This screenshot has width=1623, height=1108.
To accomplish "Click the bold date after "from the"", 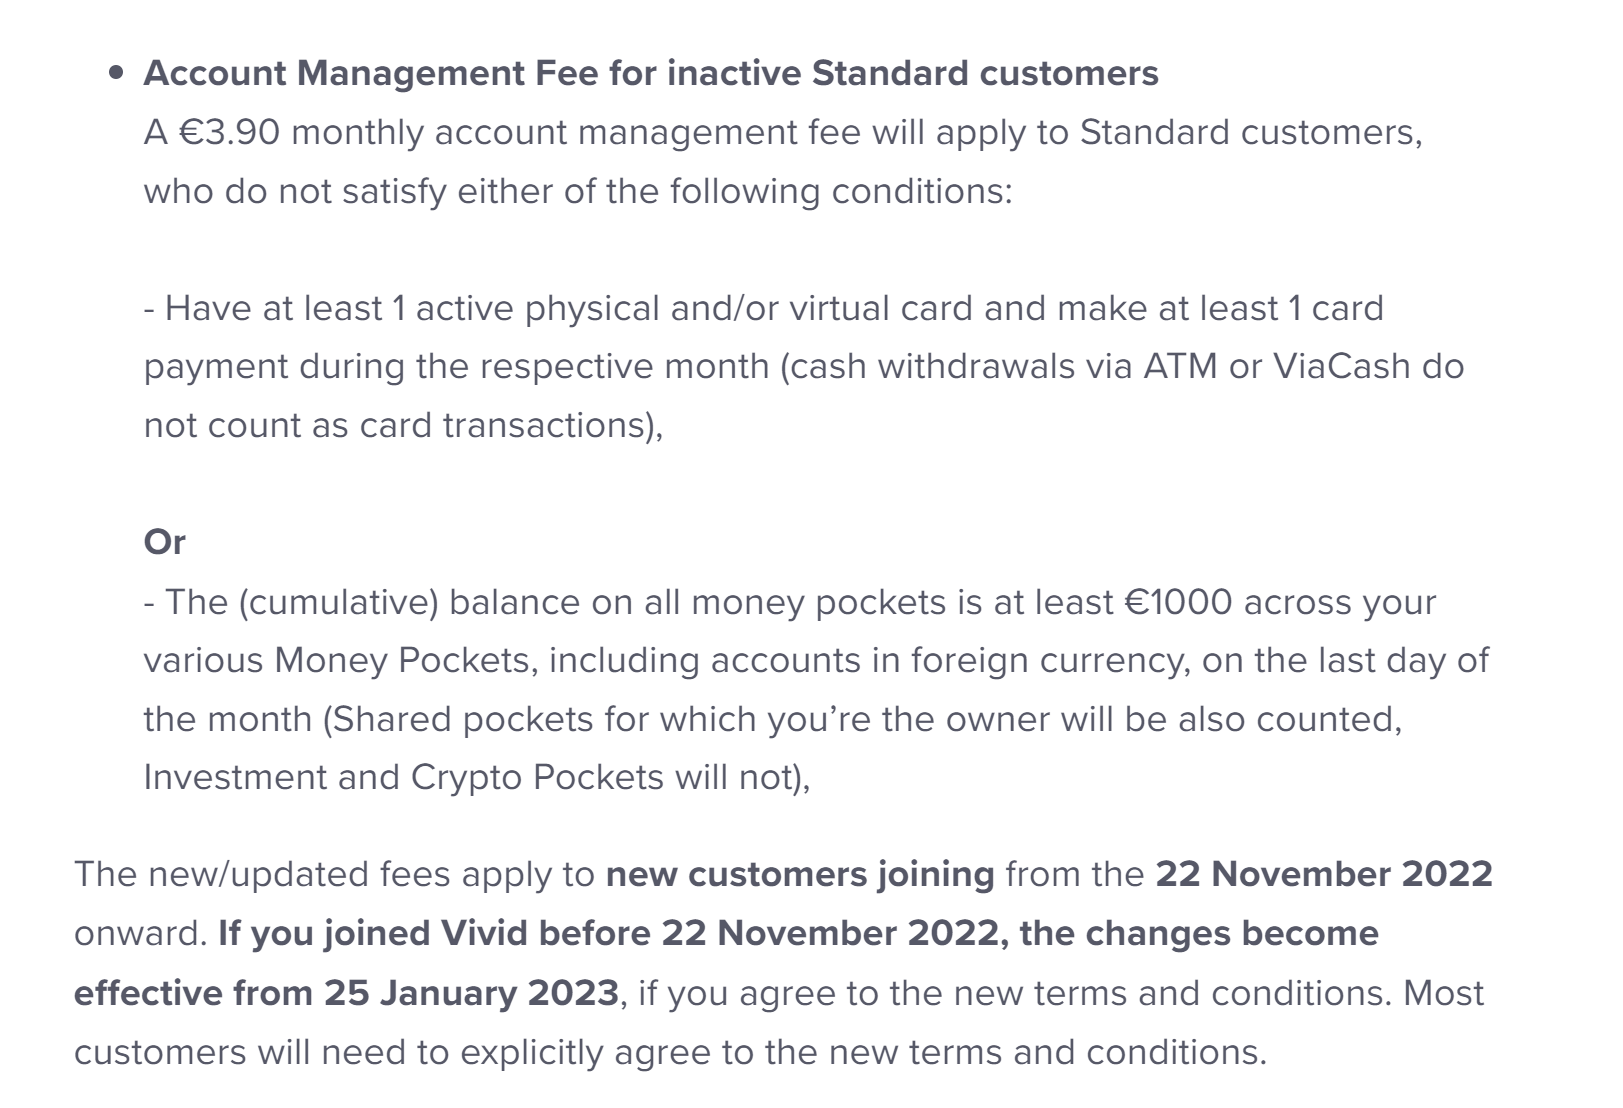I will pyautogui.click(x=1323, y=874).
